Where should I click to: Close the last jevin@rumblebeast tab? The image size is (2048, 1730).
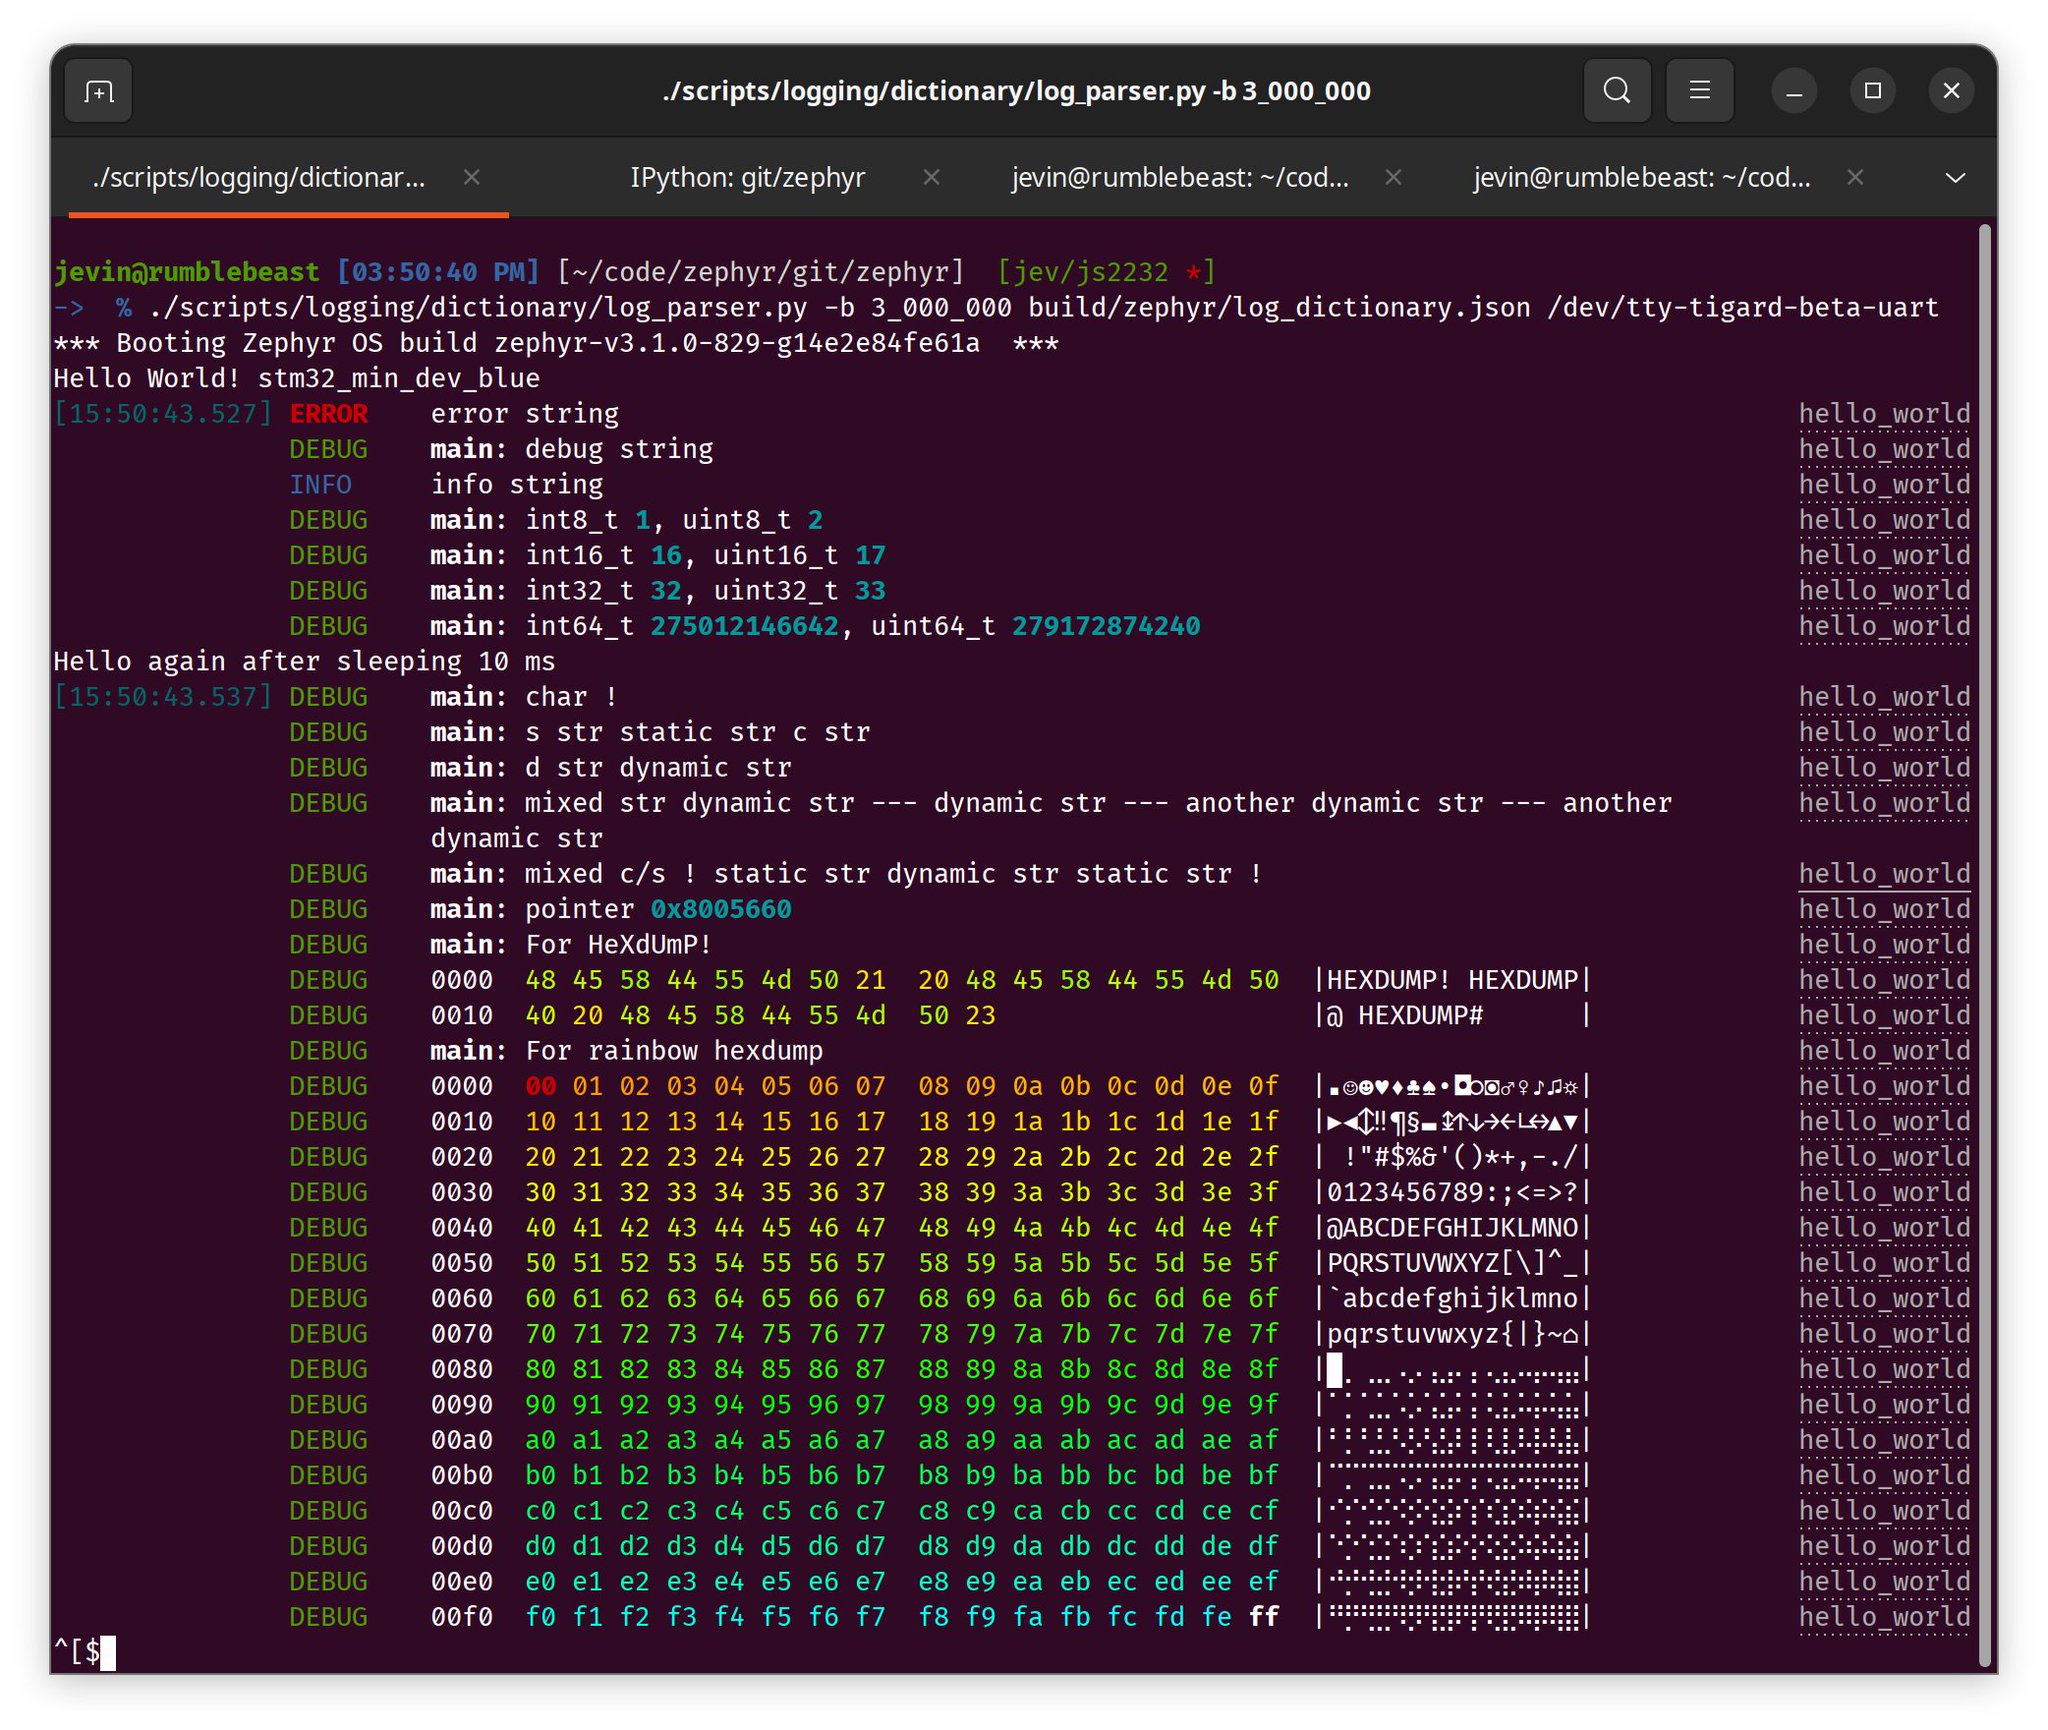tap(1855, 177)
